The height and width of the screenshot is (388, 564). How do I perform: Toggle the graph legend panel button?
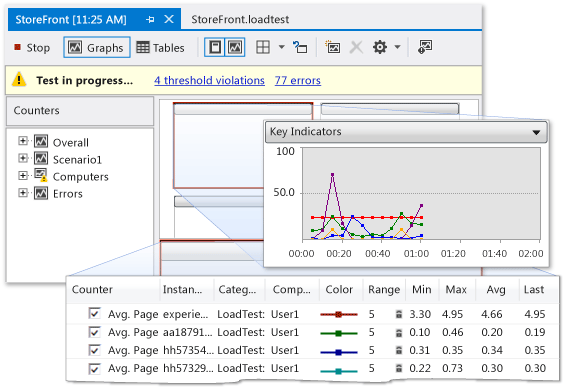(x=235, y=47)
